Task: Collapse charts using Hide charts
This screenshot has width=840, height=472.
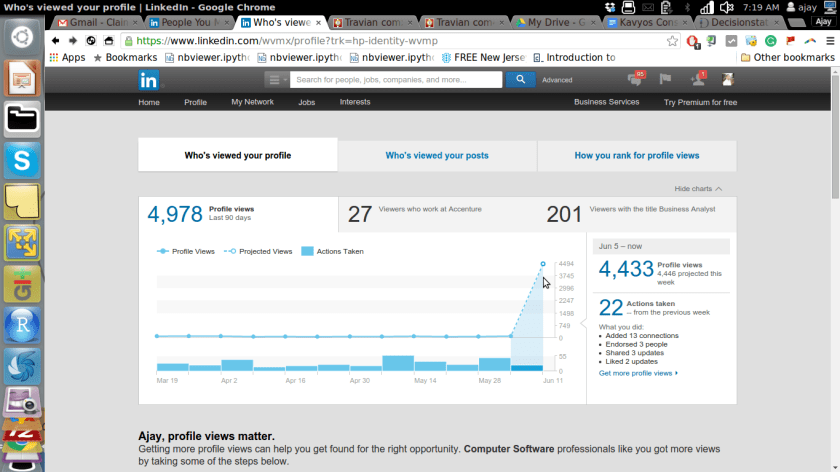Action: click(698, 188)
